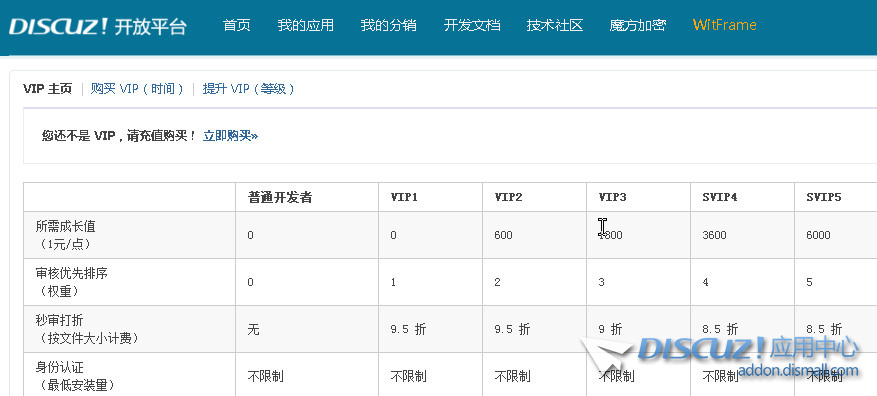Select the VIP 主页 tab
The height and width of the screenshot is (396, 877).
pyautogui.click(x=48, y=89)
